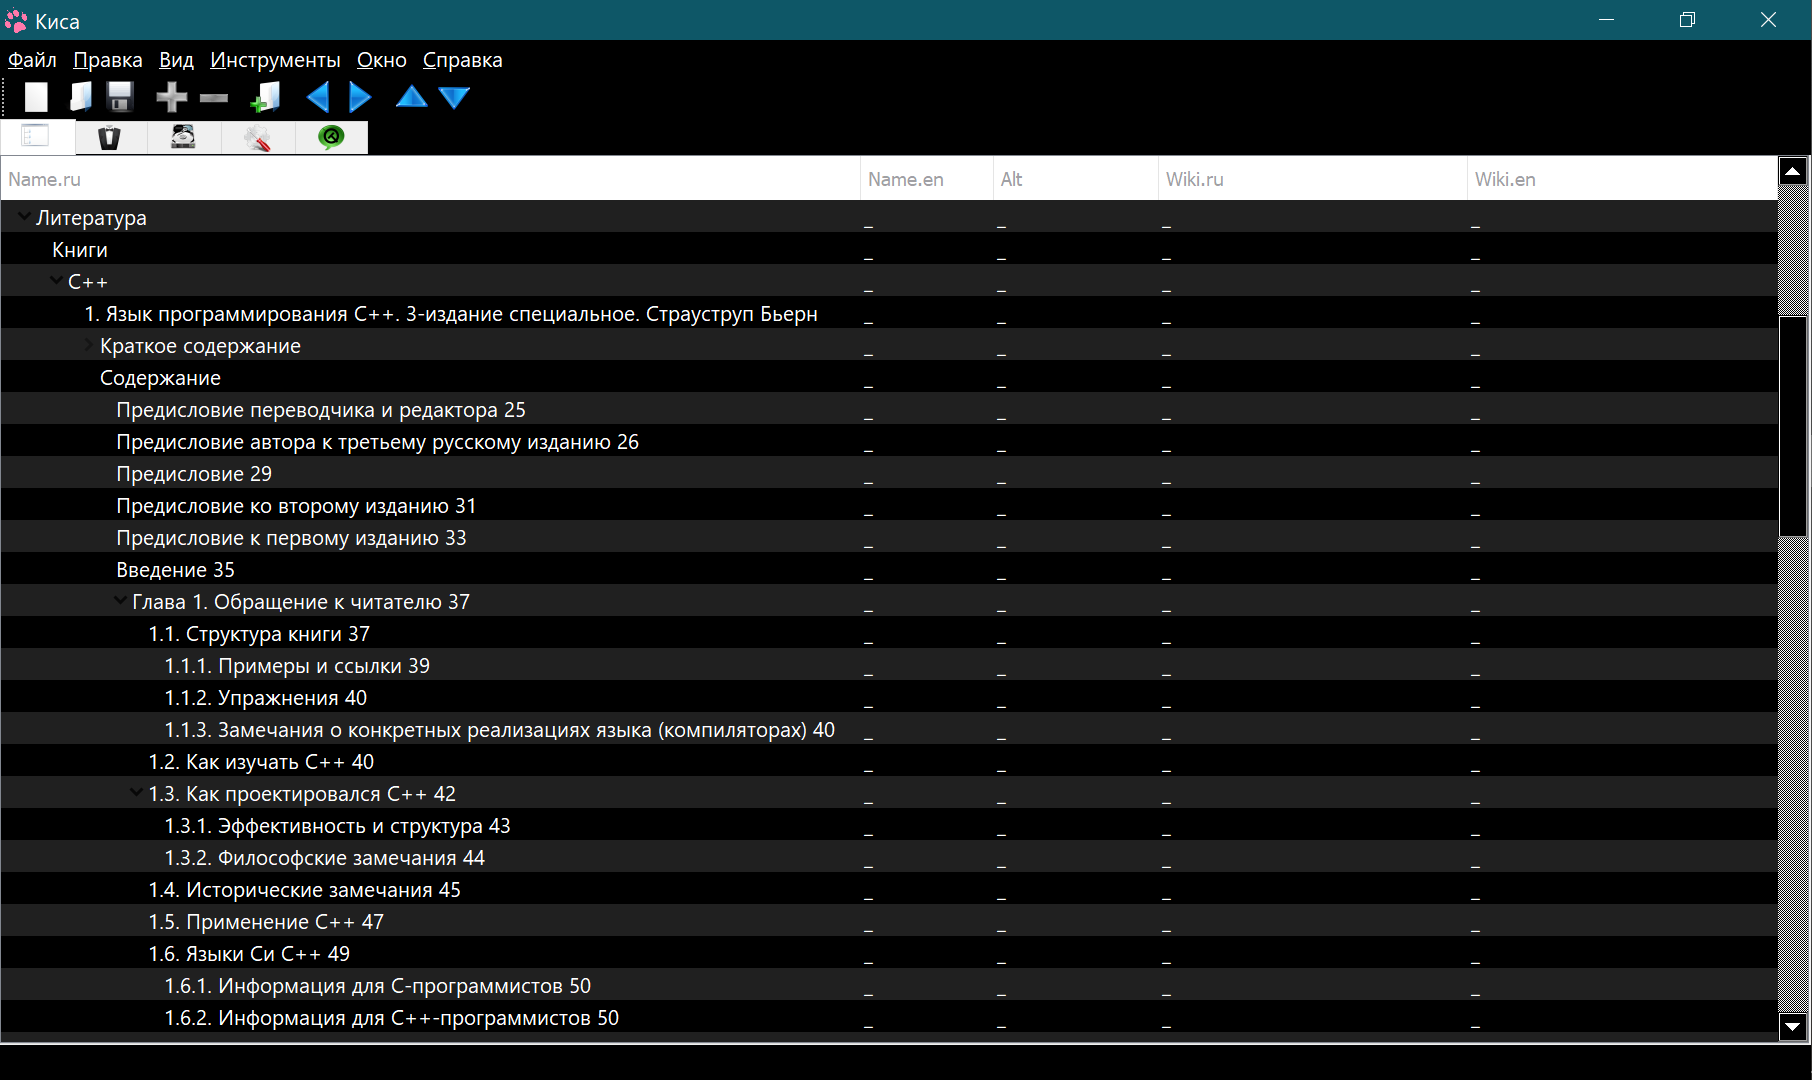Screen dimensions: 1812x1080
Task: Select the Содержание row
Action: coord(889,377)
